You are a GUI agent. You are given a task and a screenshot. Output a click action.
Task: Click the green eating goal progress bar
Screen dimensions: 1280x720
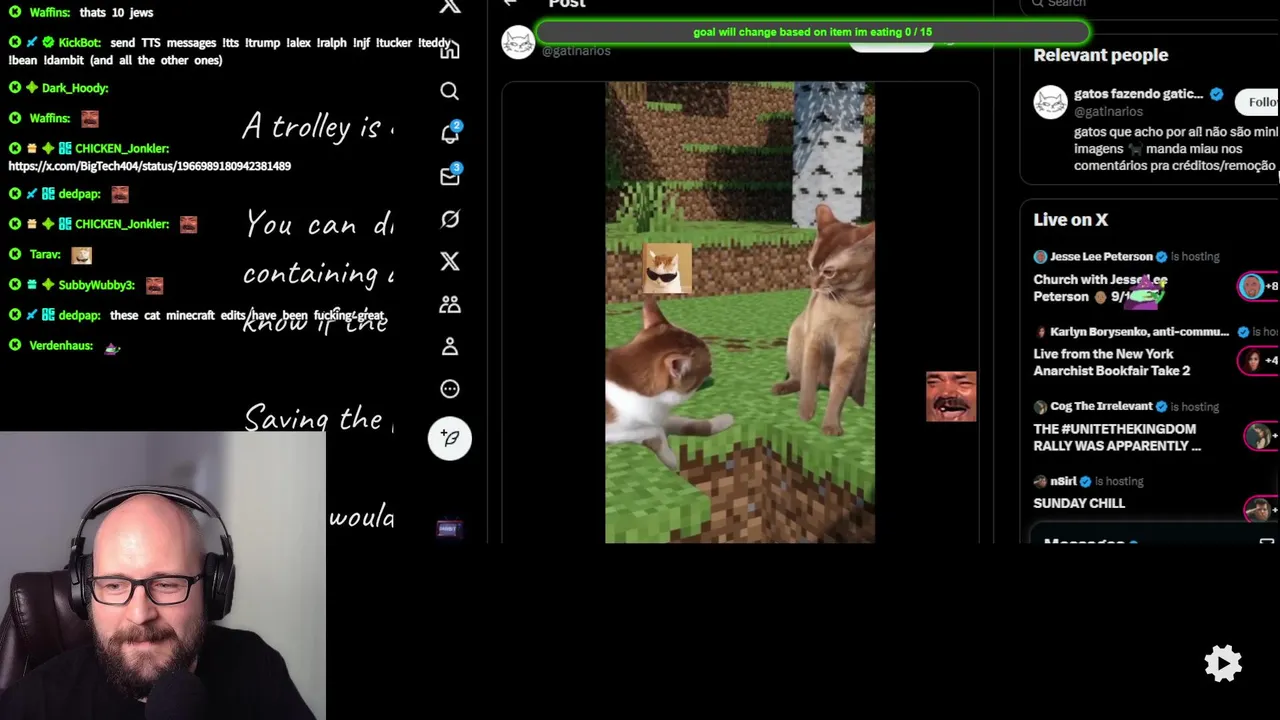(x=812, y=32)
